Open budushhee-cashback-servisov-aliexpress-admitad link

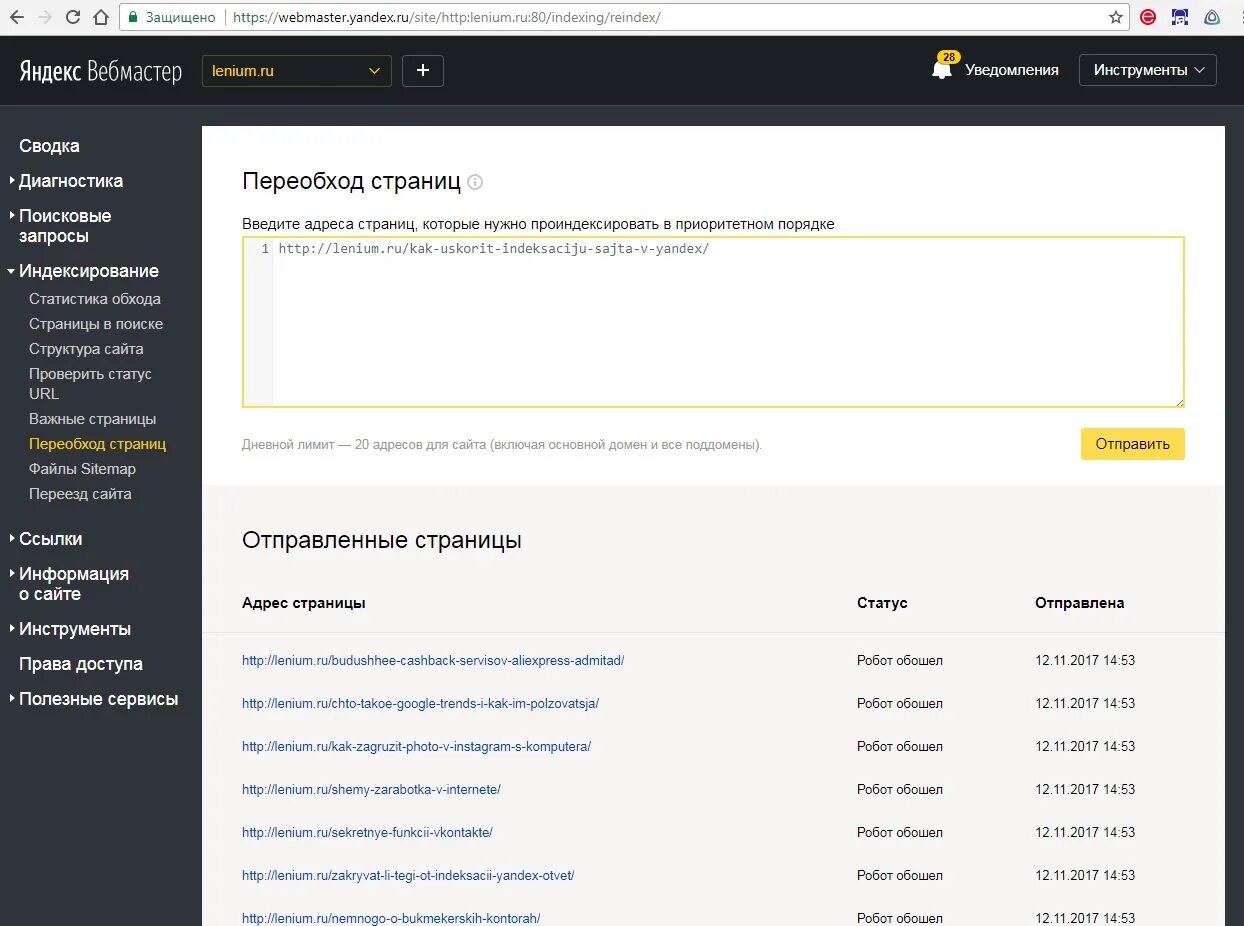(433, 661)
